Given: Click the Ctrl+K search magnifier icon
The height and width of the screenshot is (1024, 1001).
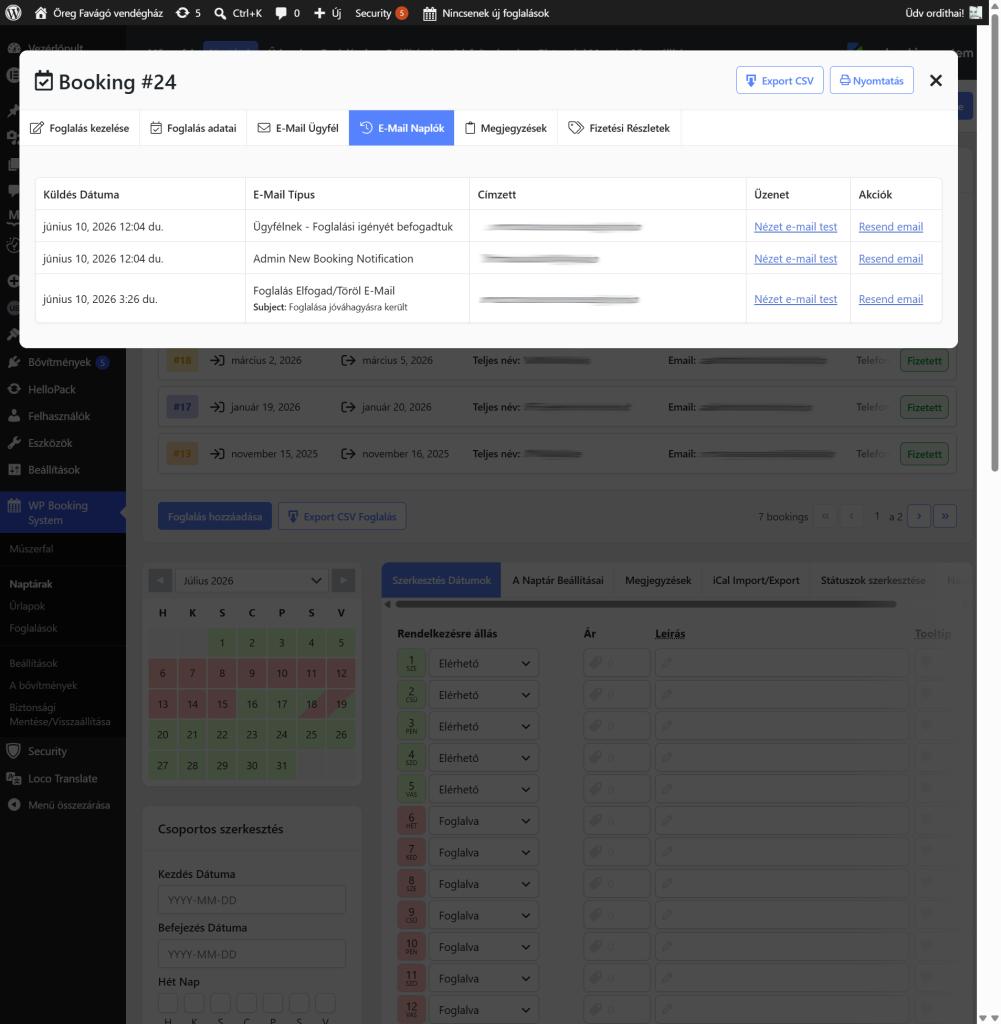Looking at the screenshot, I should click(220, 13).
